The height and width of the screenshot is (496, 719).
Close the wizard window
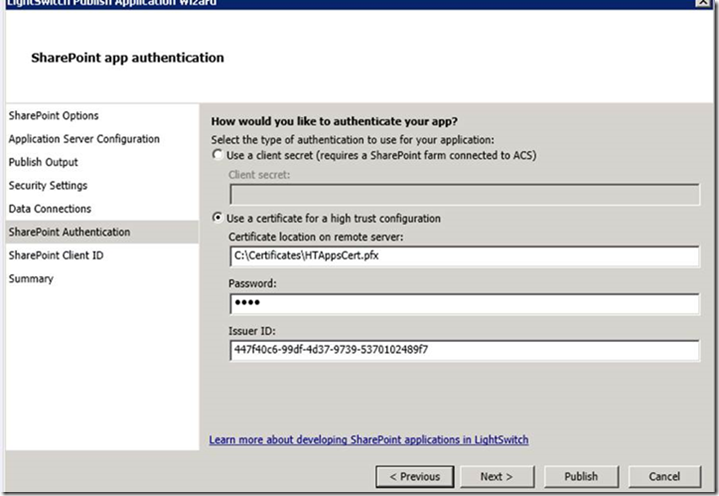[x=702, y=2]
